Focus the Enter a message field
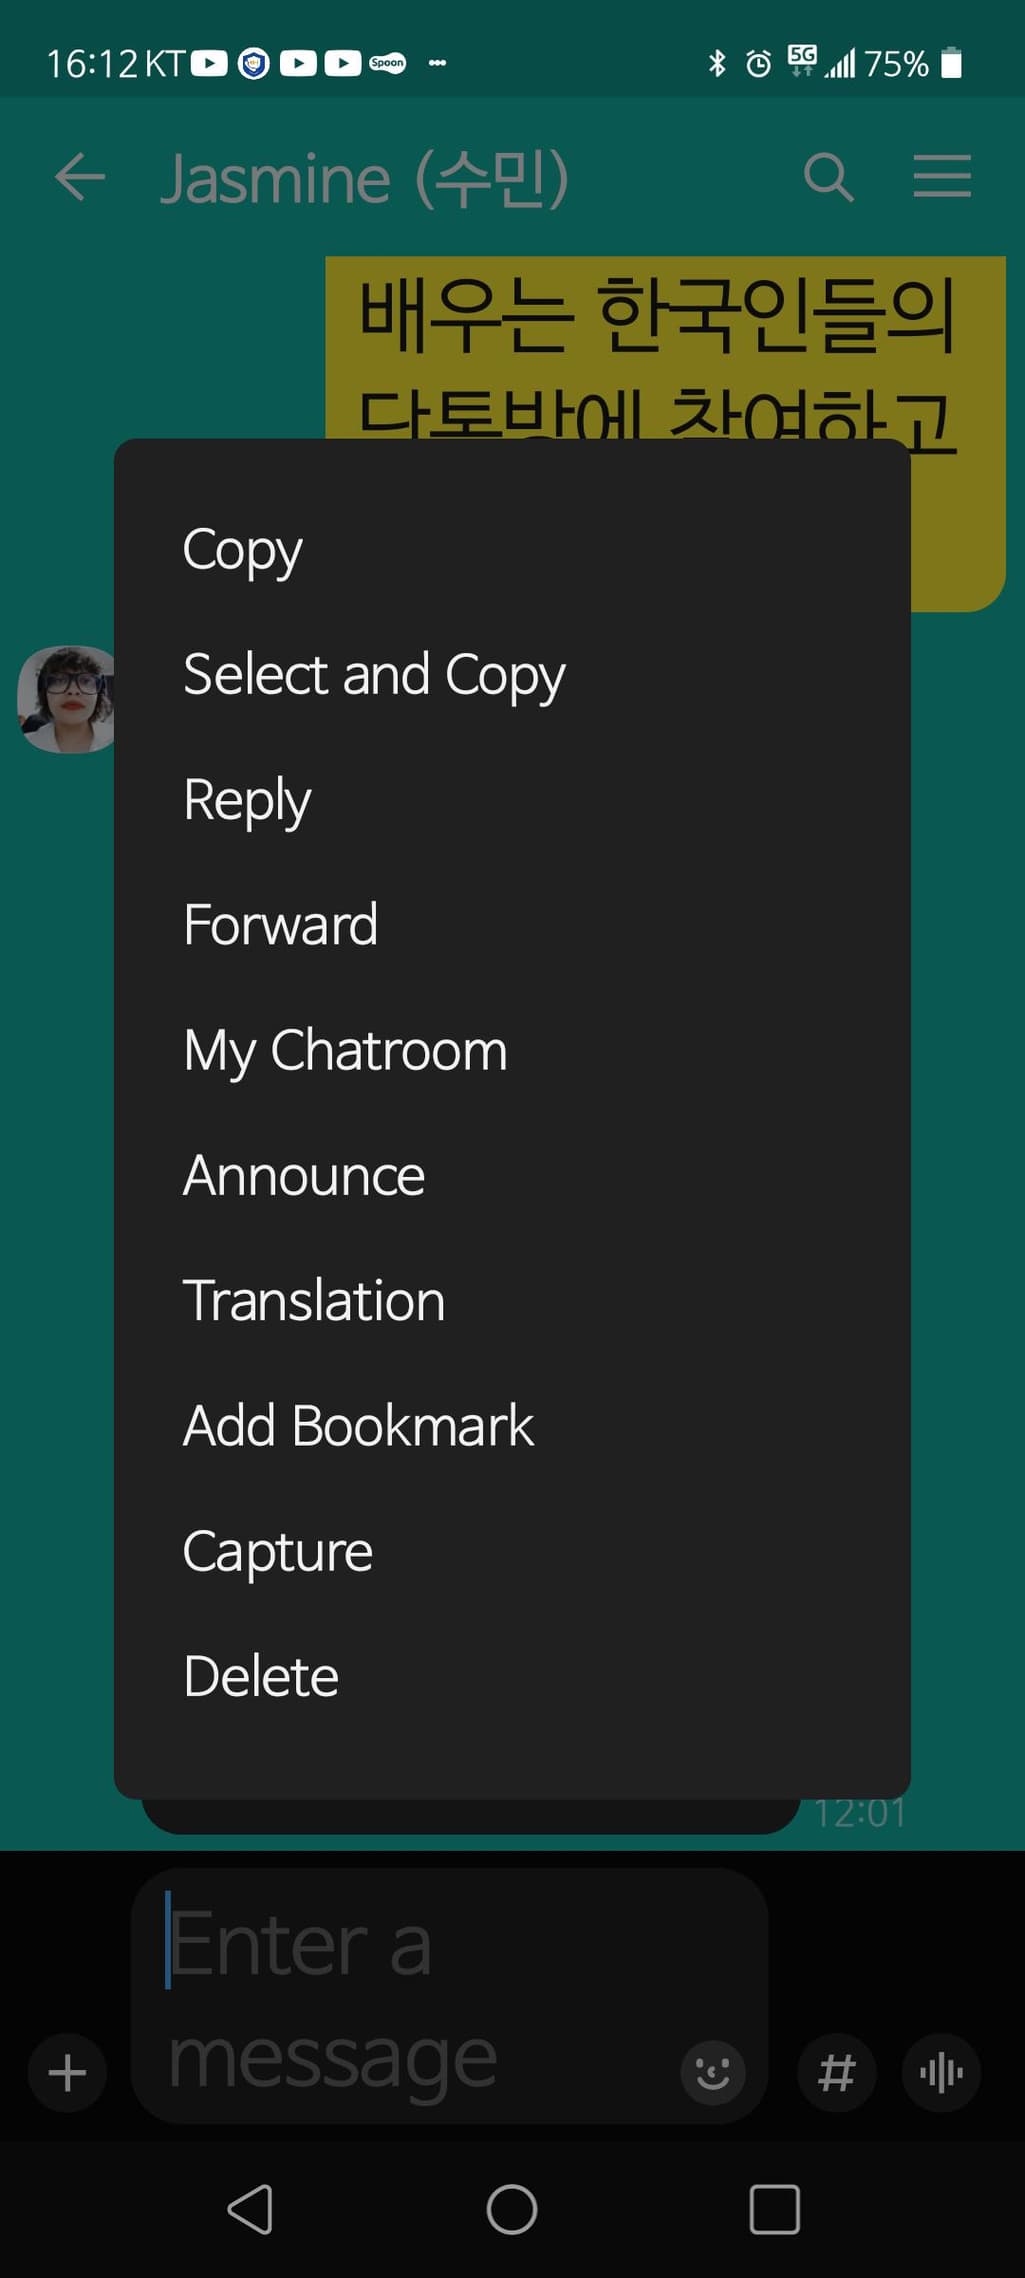Screen dimensions: 1025x2278 [x=420, y=1996]
